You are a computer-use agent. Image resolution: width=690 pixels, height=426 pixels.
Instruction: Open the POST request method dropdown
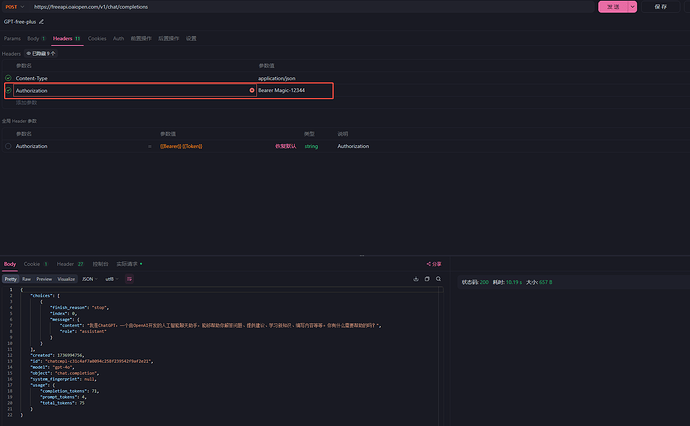point(15,7)
